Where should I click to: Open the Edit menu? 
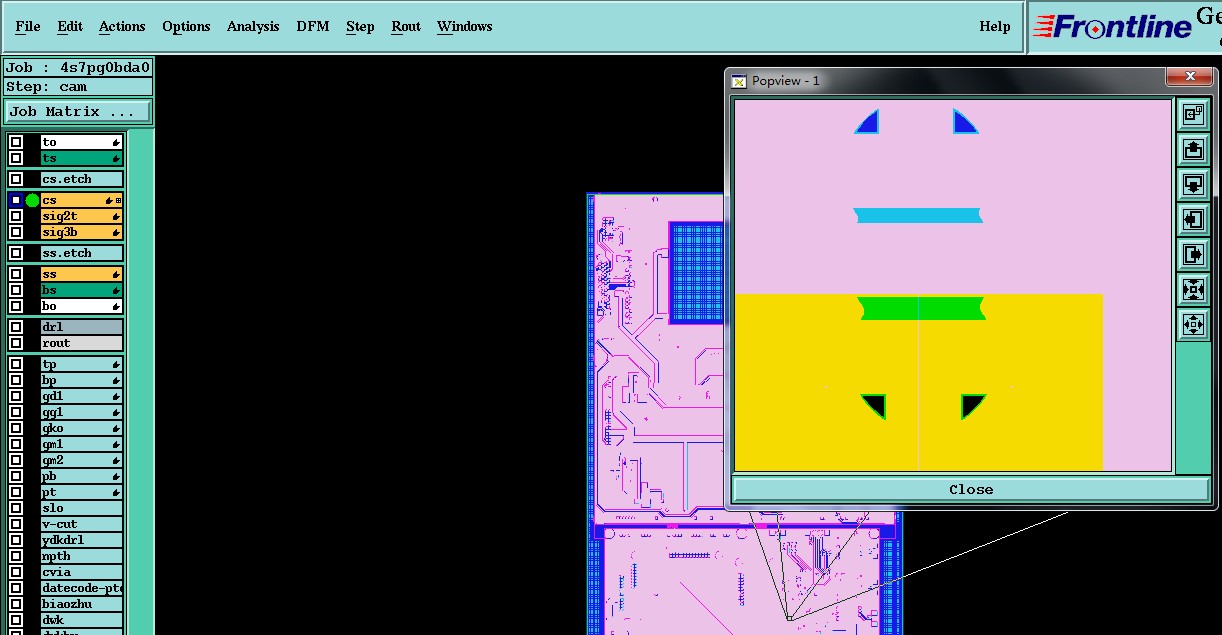70,26
